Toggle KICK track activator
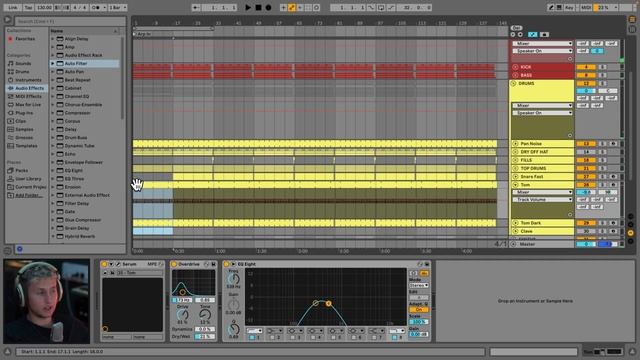640x360 pixels. [586, 67]
